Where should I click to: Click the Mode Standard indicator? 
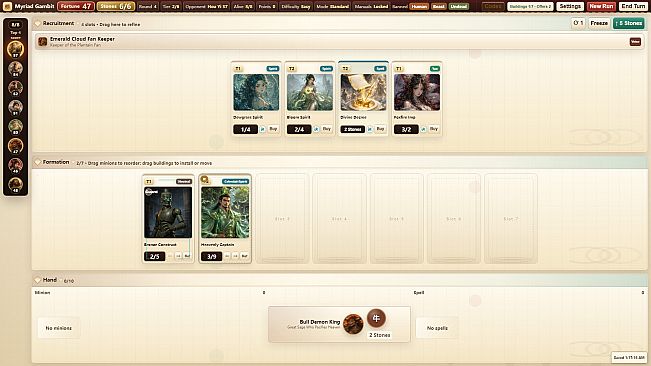tap(333, 7)
